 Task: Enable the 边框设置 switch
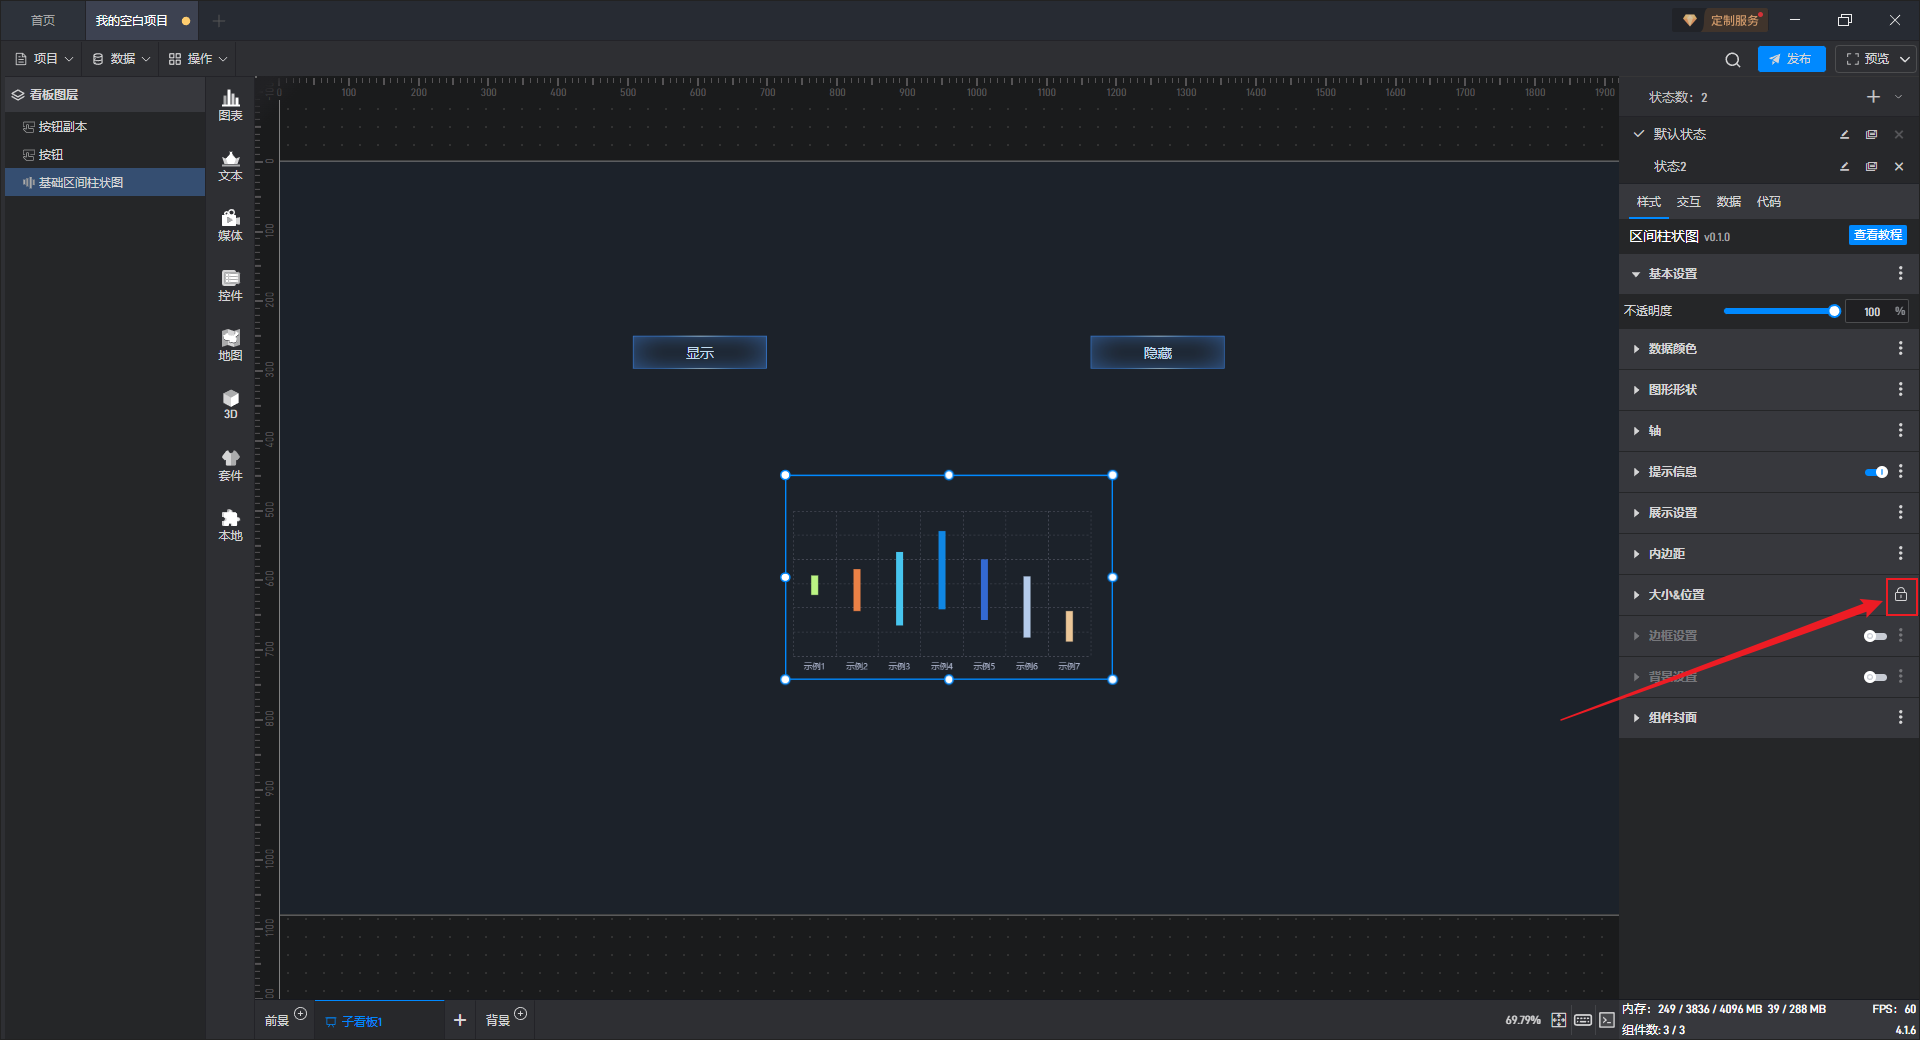pos(1876,636)
